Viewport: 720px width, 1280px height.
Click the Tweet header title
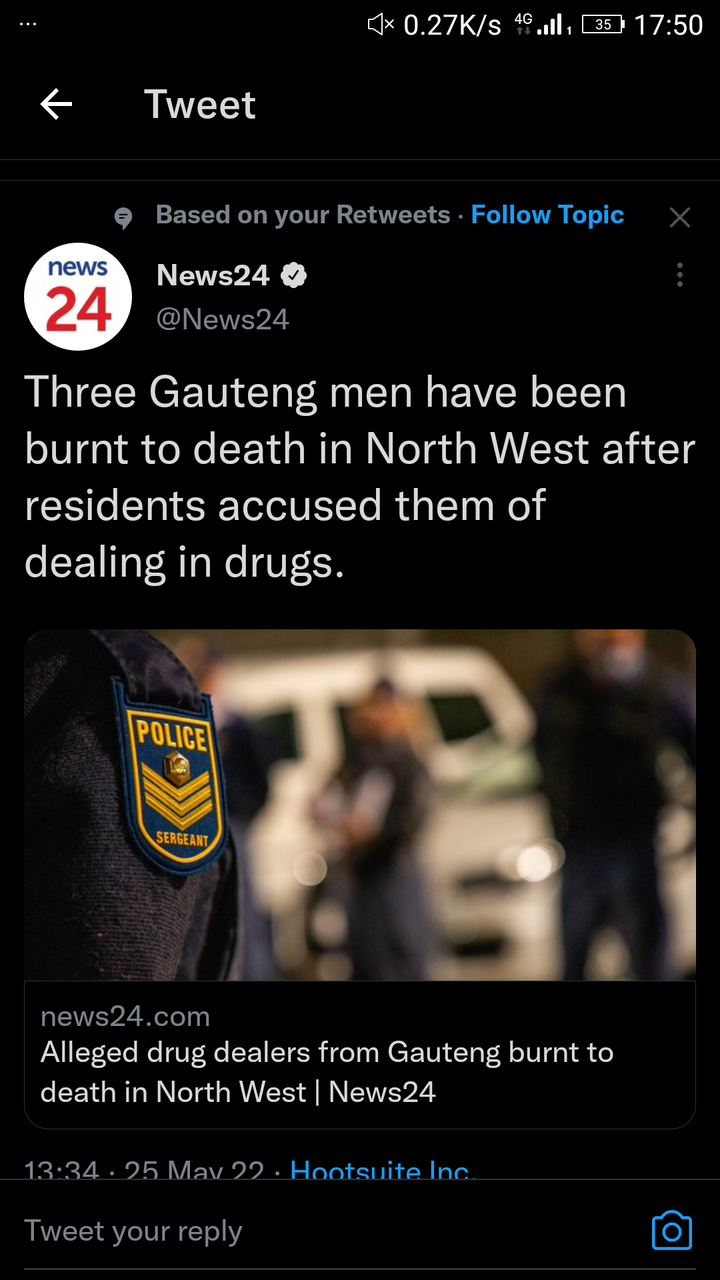200,104
